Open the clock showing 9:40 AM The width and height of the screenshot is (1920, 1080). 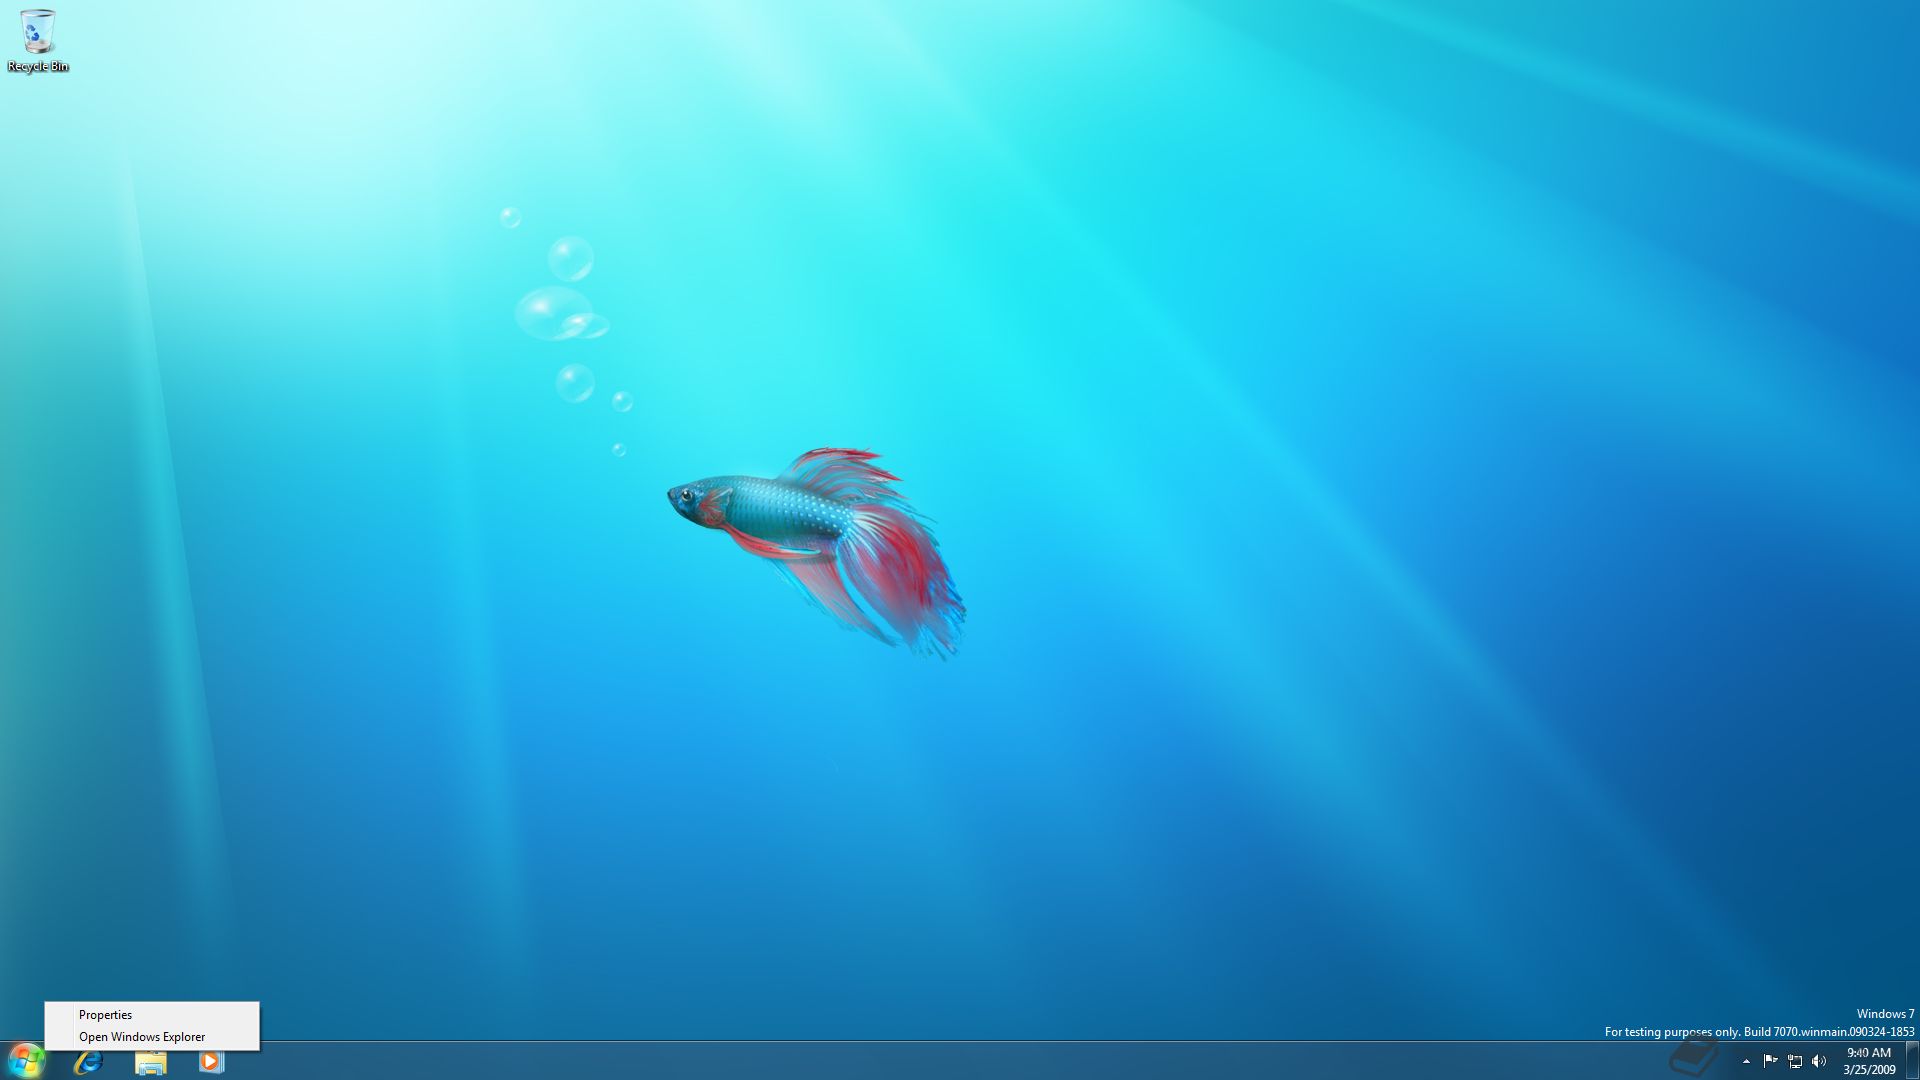[x=1869, y=1061]
